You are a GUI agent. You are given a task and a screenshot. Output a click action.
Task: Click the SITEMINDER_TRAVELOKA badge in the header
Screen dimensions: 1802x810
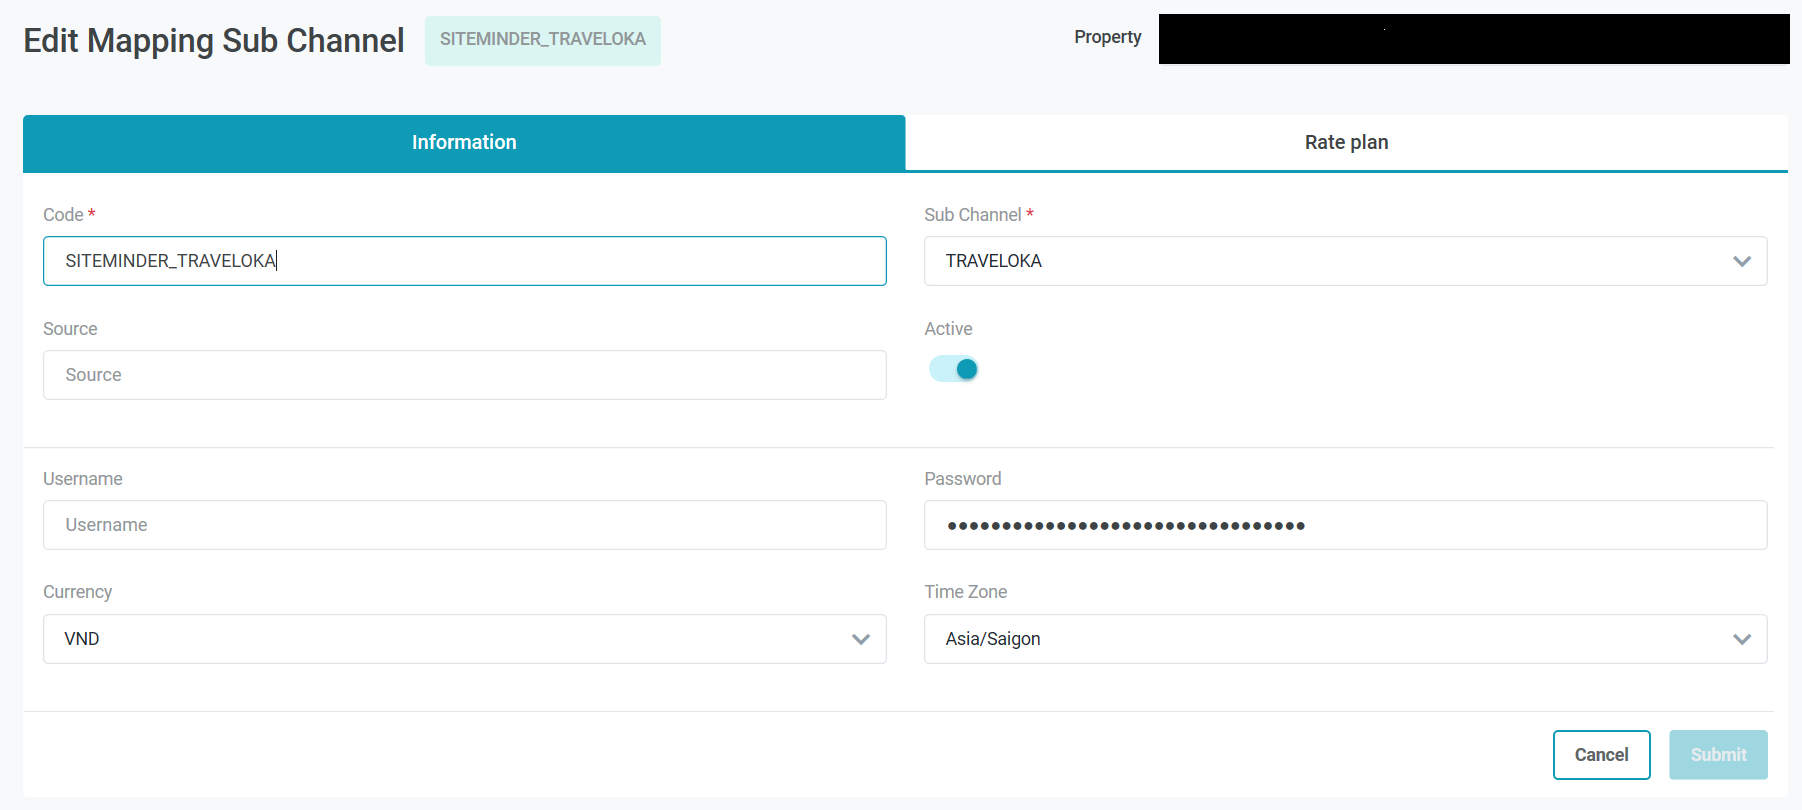coord(543,40)
